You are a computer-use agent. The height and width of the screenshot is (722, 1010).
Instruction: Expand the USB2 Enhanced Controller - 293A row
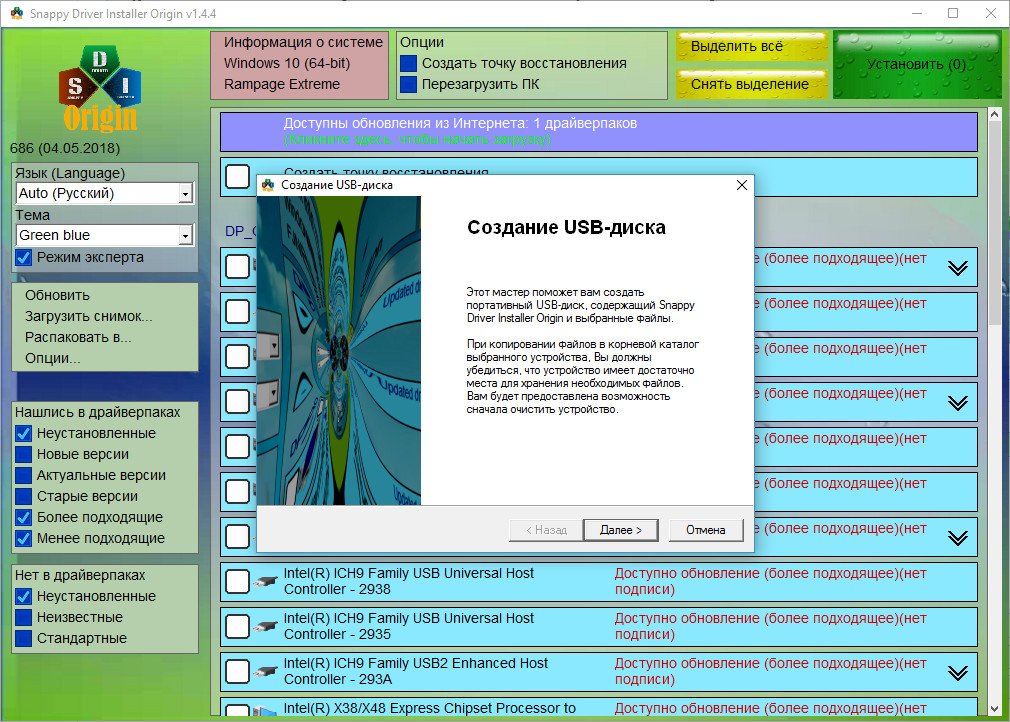[x=958, y=672]
